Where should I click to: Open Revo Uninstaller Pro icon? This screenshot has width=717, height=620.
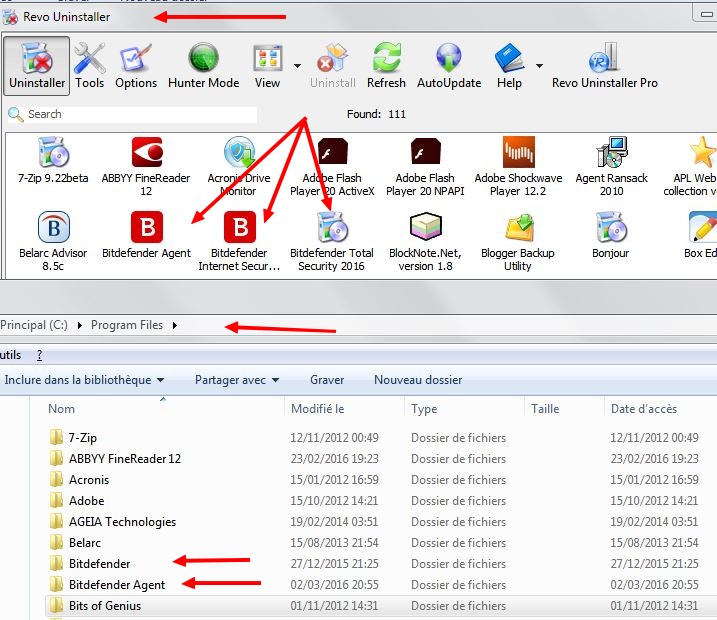(605, 66)
